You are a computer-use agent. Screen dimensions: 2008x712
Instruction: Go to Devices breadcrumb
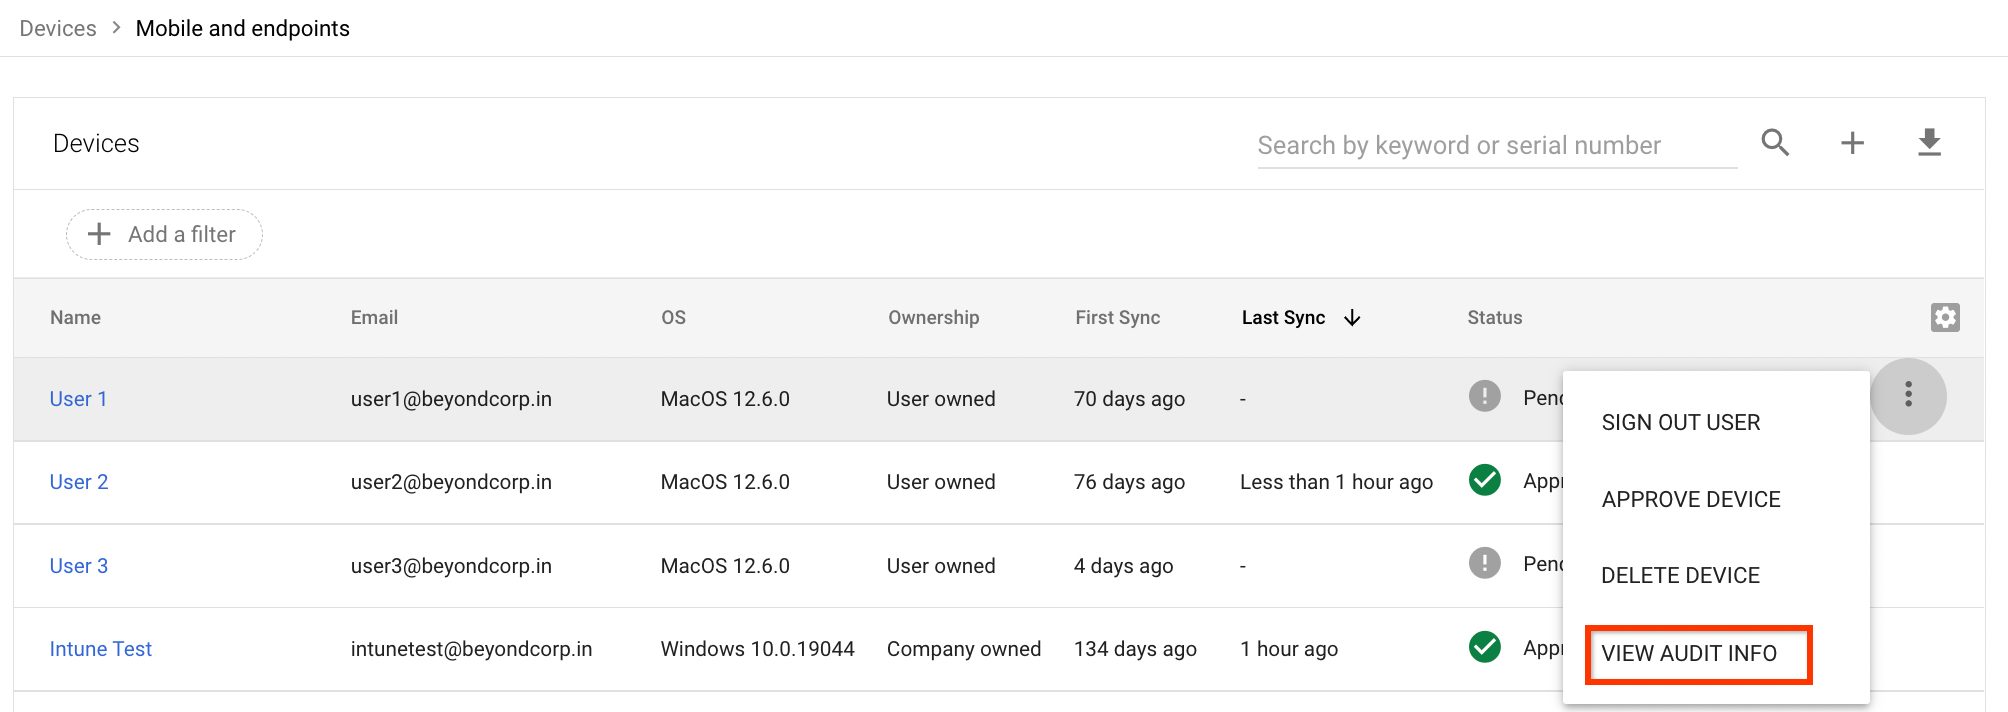coord(58,28)
